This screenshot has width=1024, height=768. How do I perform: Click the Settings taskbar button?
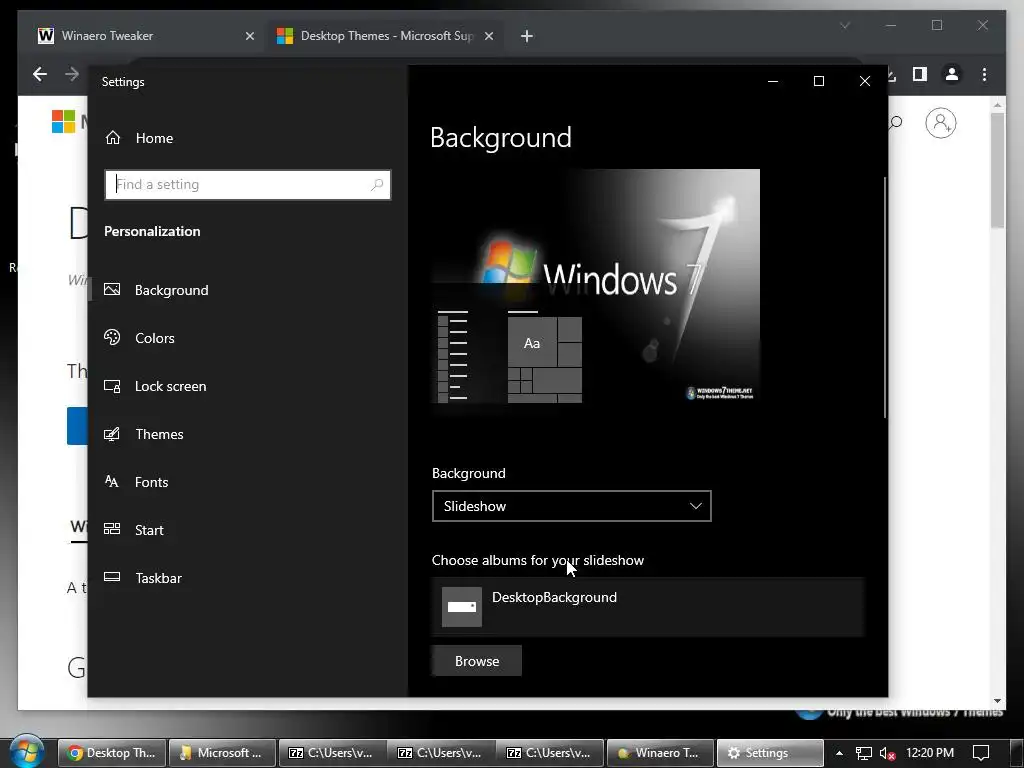click(769, 753)
